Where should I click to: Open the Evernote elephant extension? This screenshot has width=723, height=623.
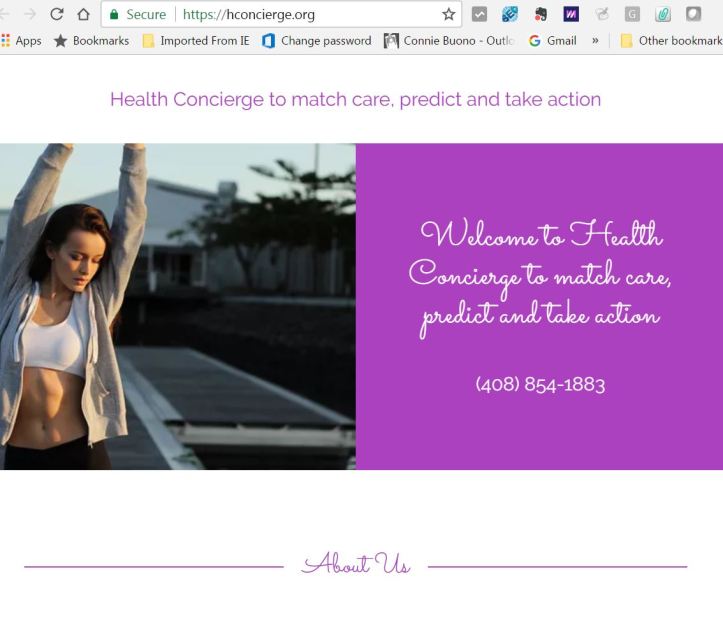(540, 14)
